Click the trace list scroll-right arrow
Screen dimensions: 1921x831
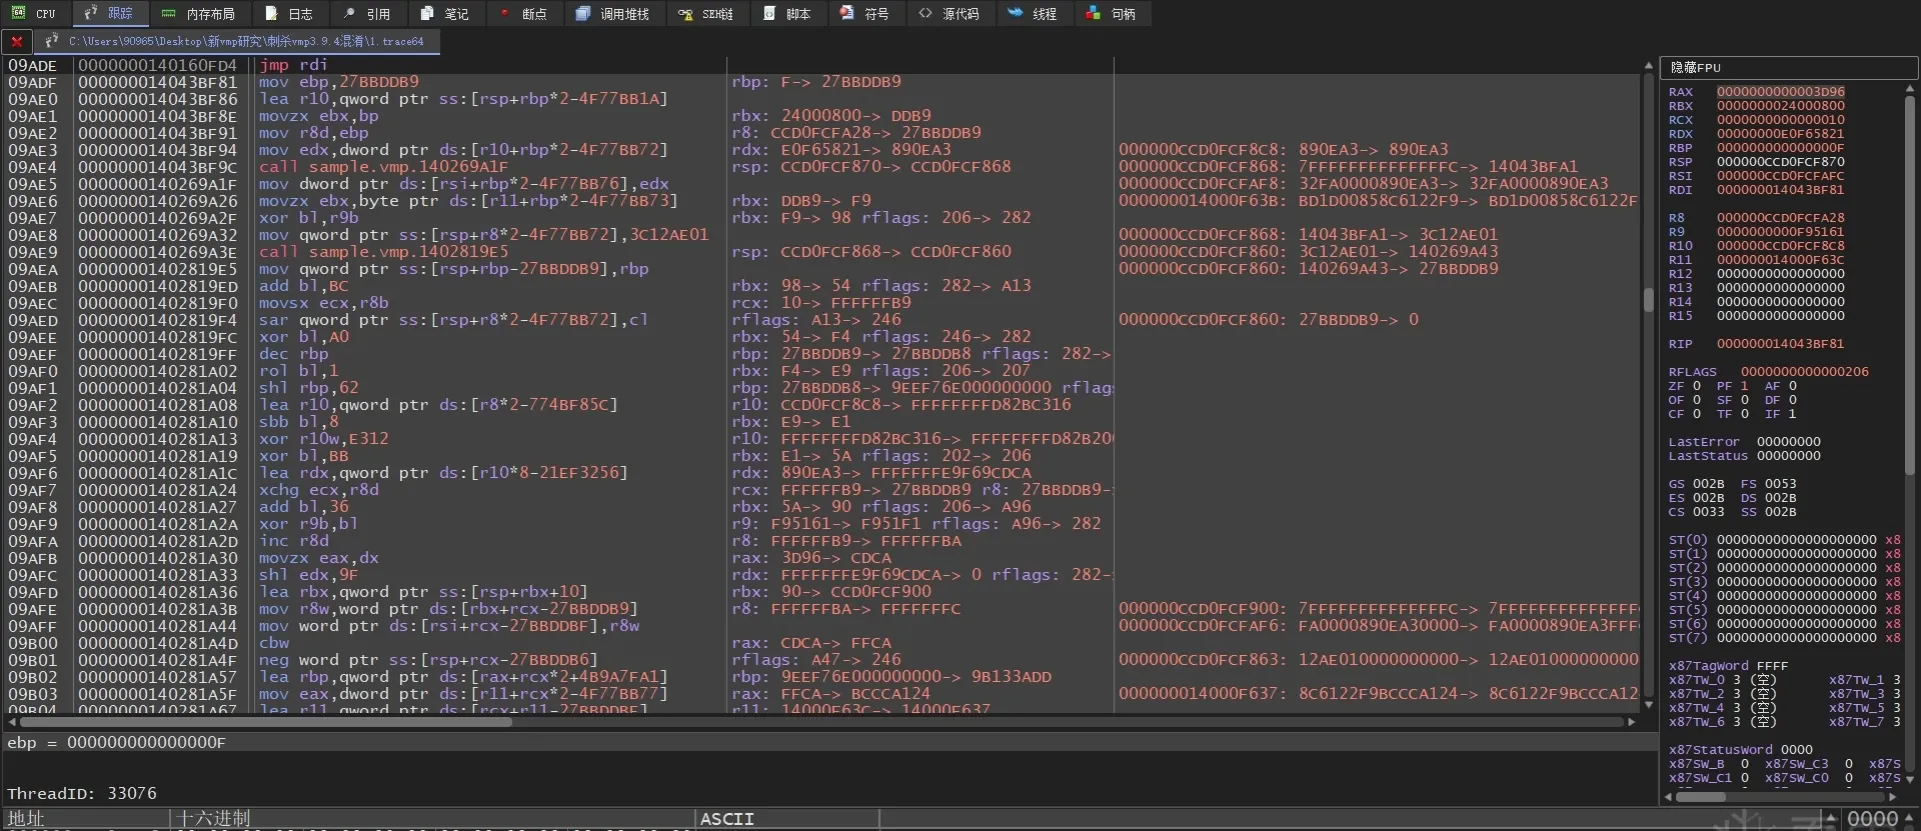(1632, 721)
